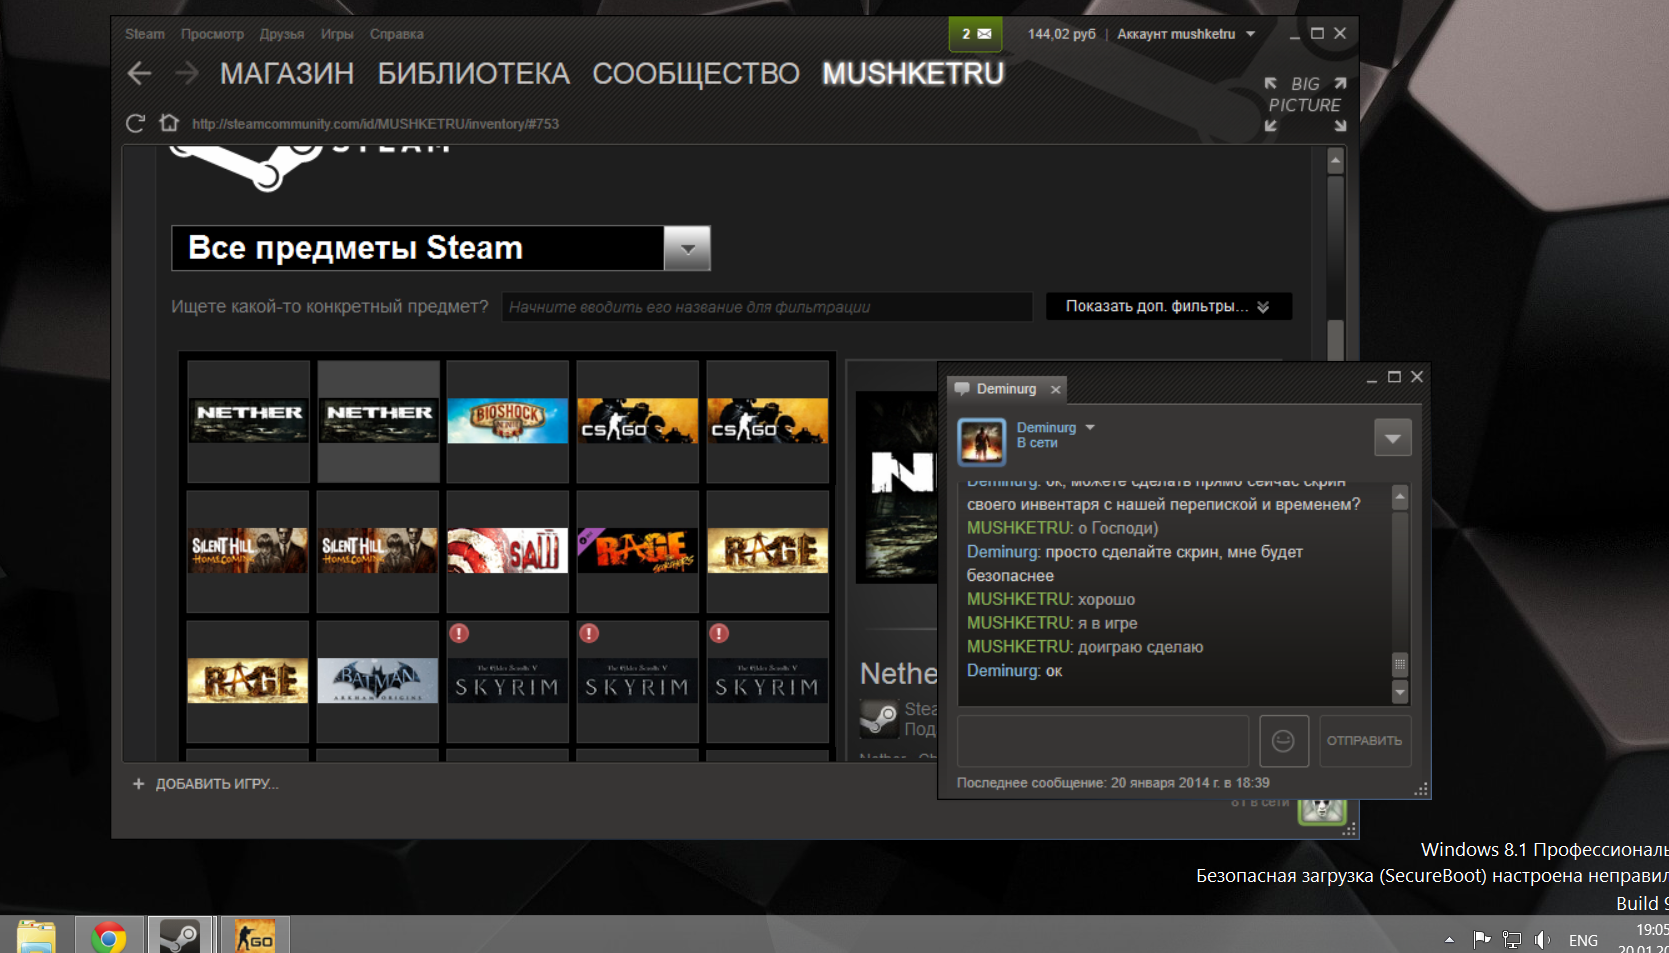Click the 144,02 руб wallet balance
This screenshot has width=1669, height=953.
pyautogui.click(x=1062, y=34)
